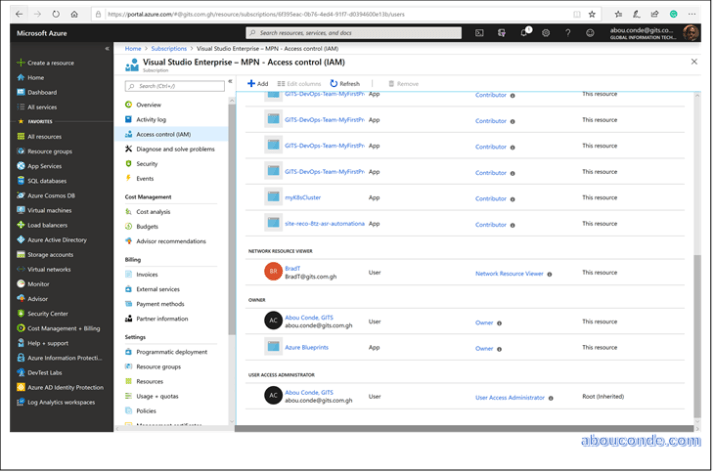Open SQL databases from the favorites sidebar

coord(46,181)
